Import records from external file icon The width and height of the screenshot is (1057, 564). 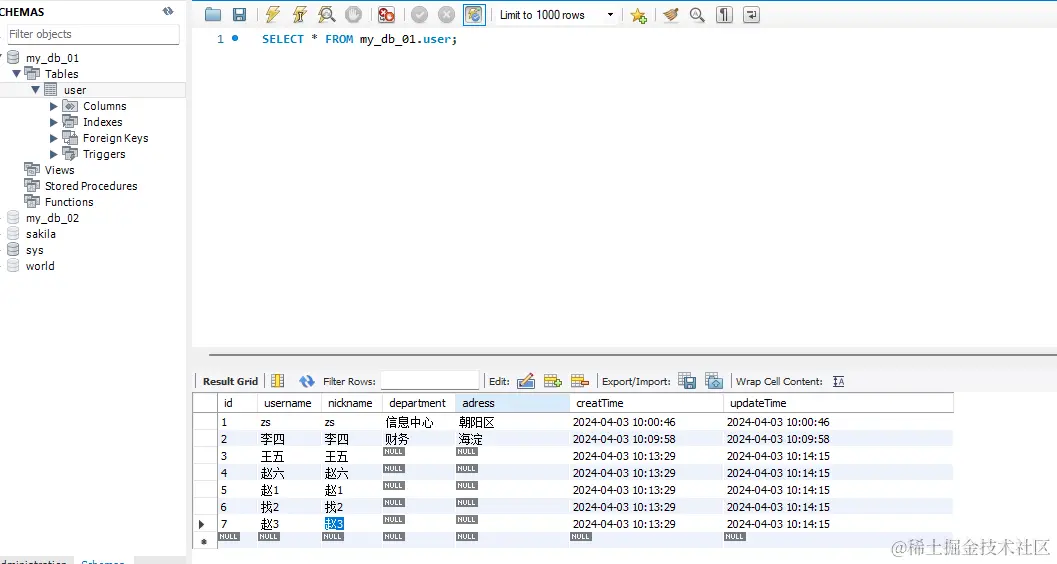click(714, 381)
